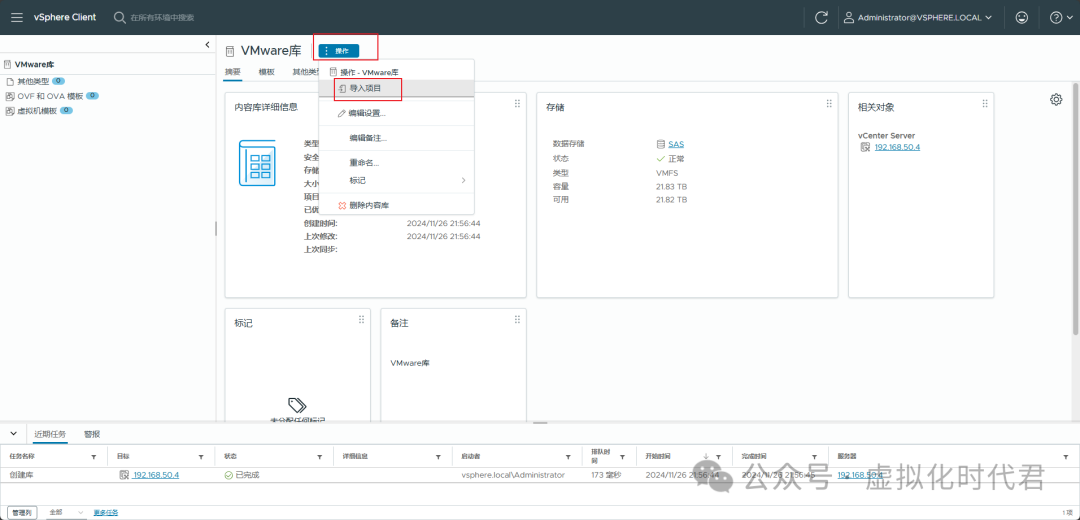Select 其他类型 in the left tree
1080x520 pixels.
33,81
